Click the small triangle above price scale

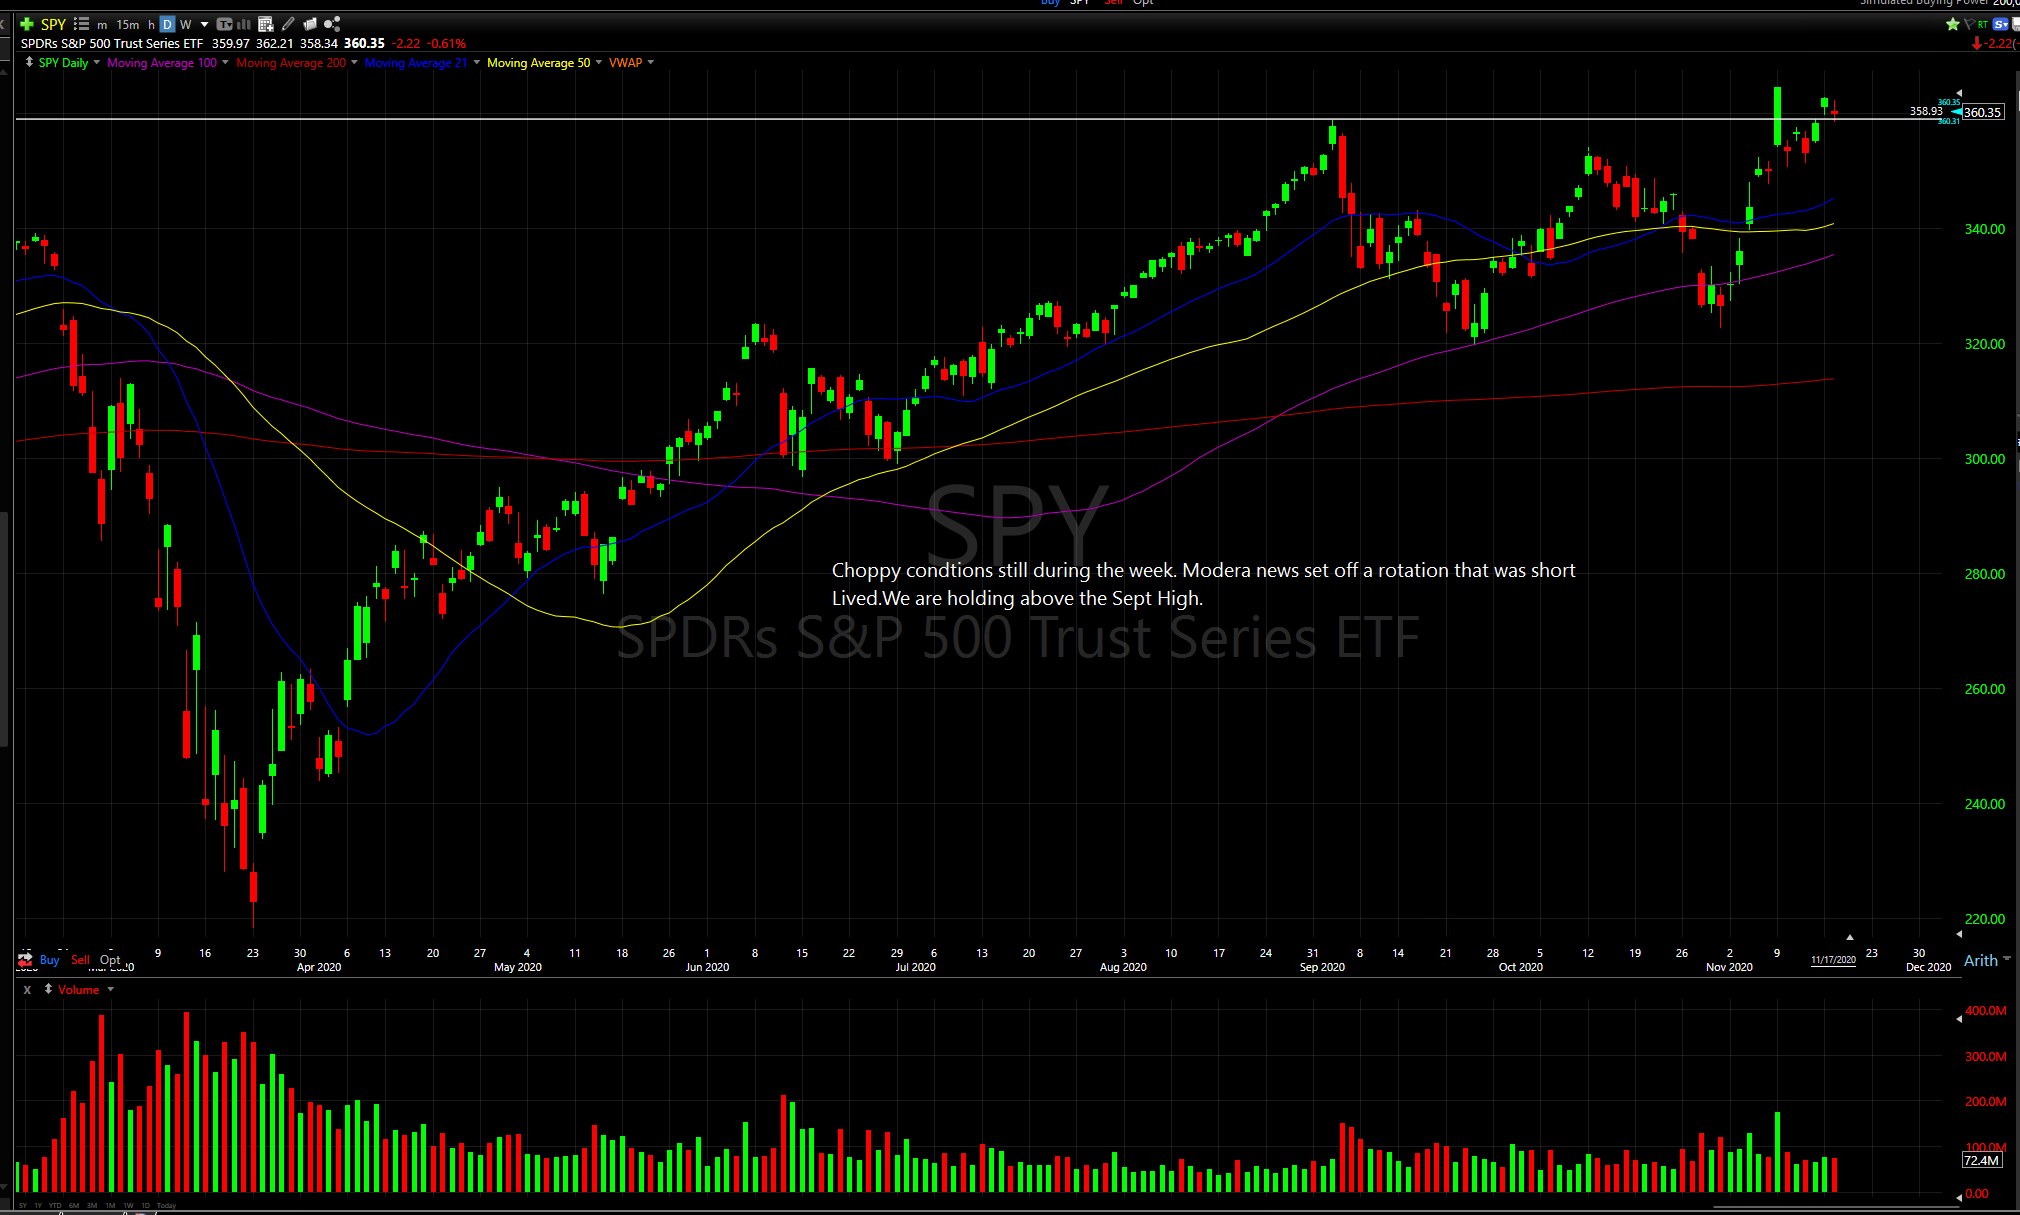(1959, 93)
